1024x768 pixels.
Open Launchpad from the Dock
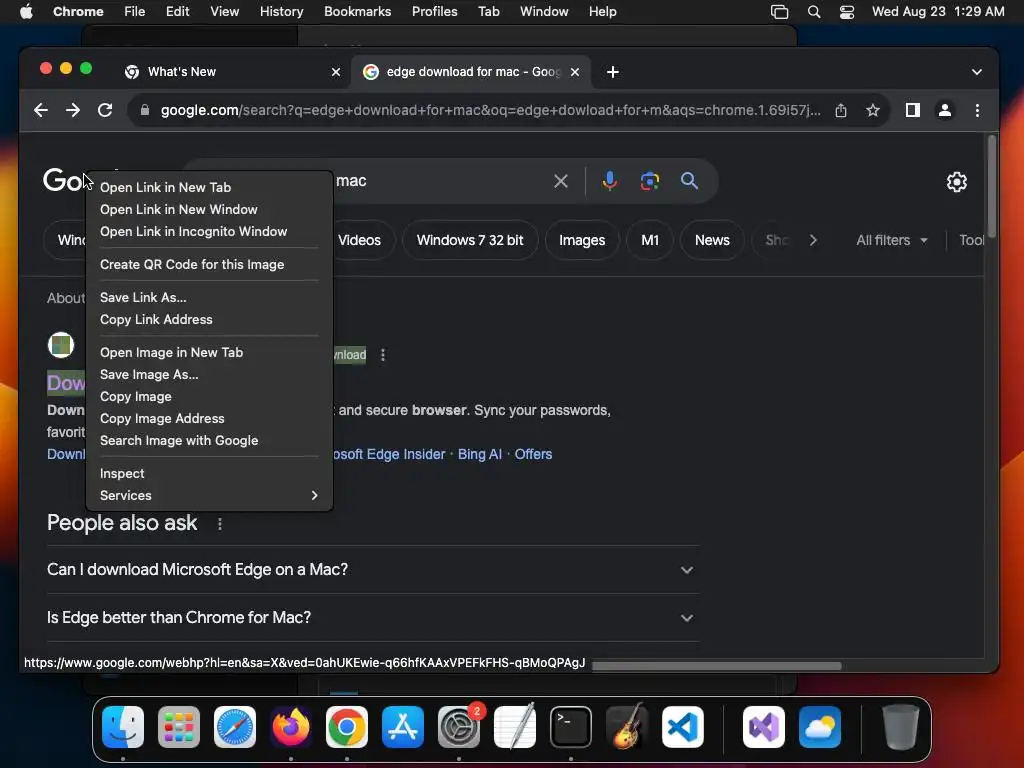coord(179,727)
